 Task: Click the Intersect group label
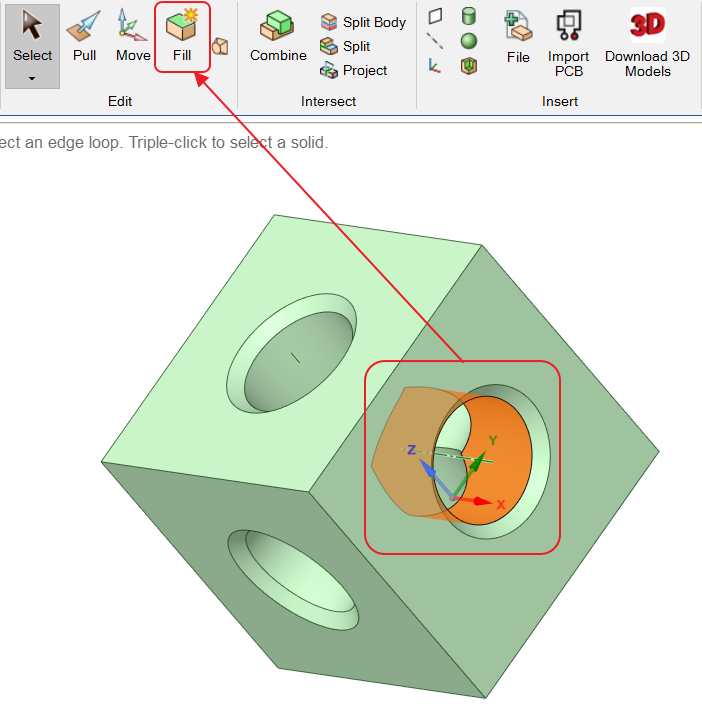pos(328,101)
